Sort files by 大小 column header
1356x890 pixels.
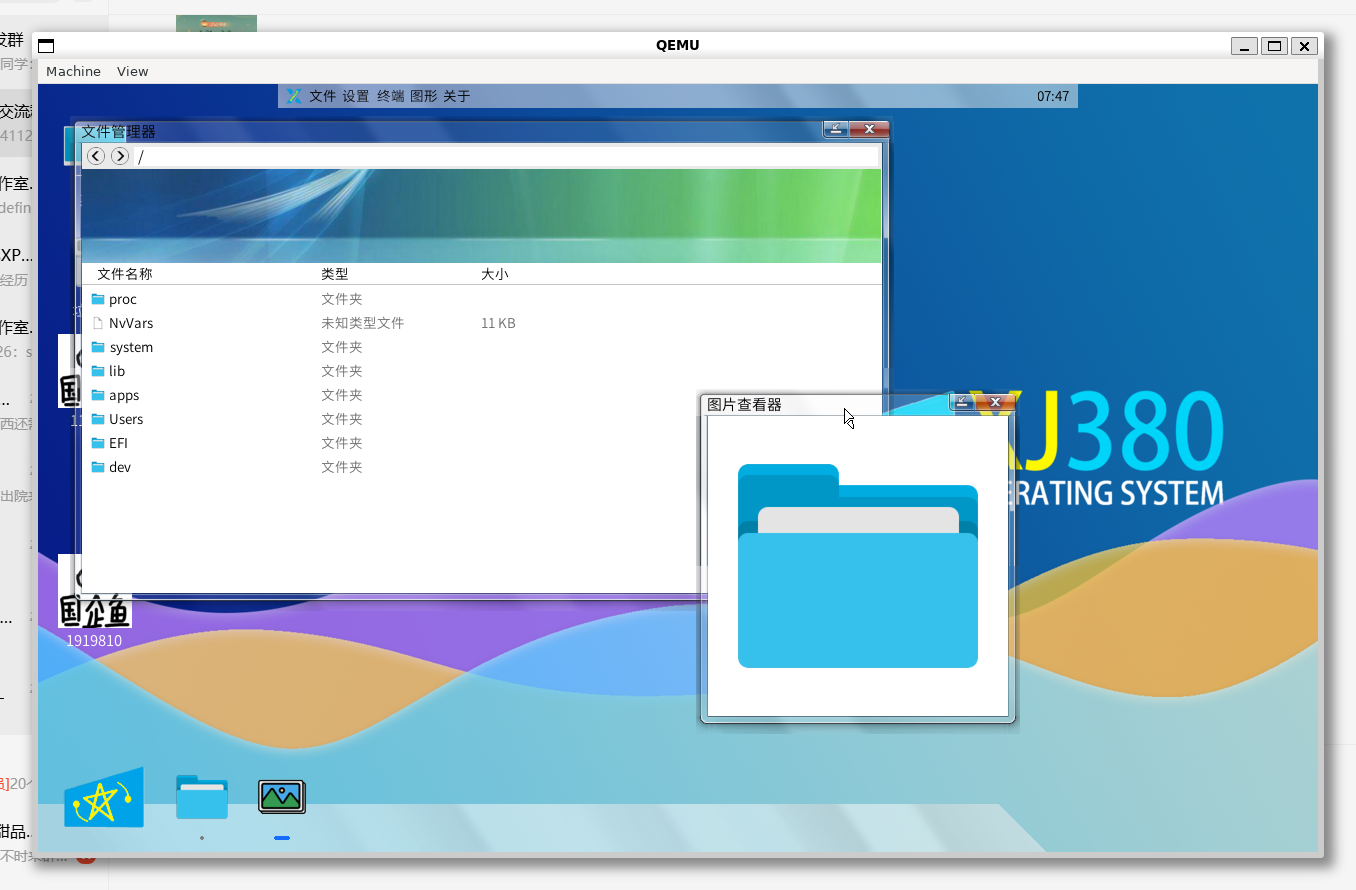[495, 274]
